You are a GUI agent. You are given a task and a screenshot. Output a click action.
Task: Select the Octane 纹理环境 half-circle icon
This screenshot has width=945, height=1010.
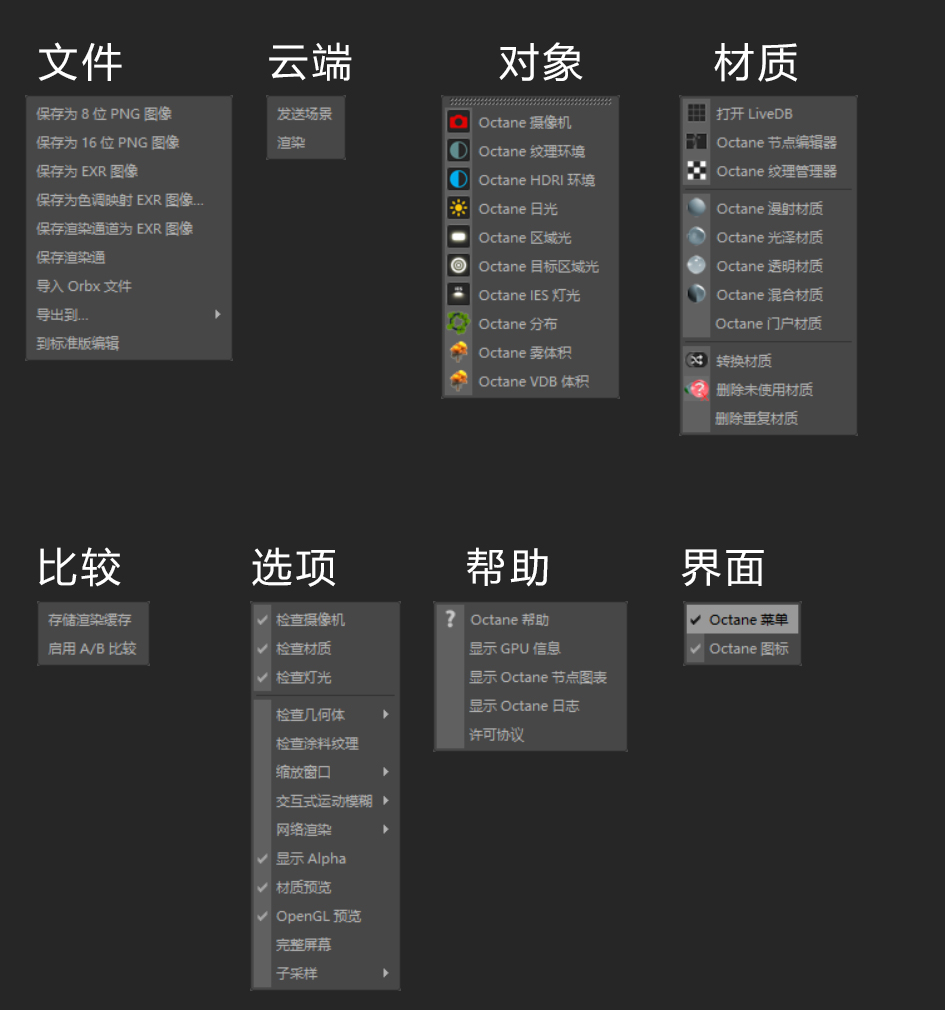click(x=459, y=151)
